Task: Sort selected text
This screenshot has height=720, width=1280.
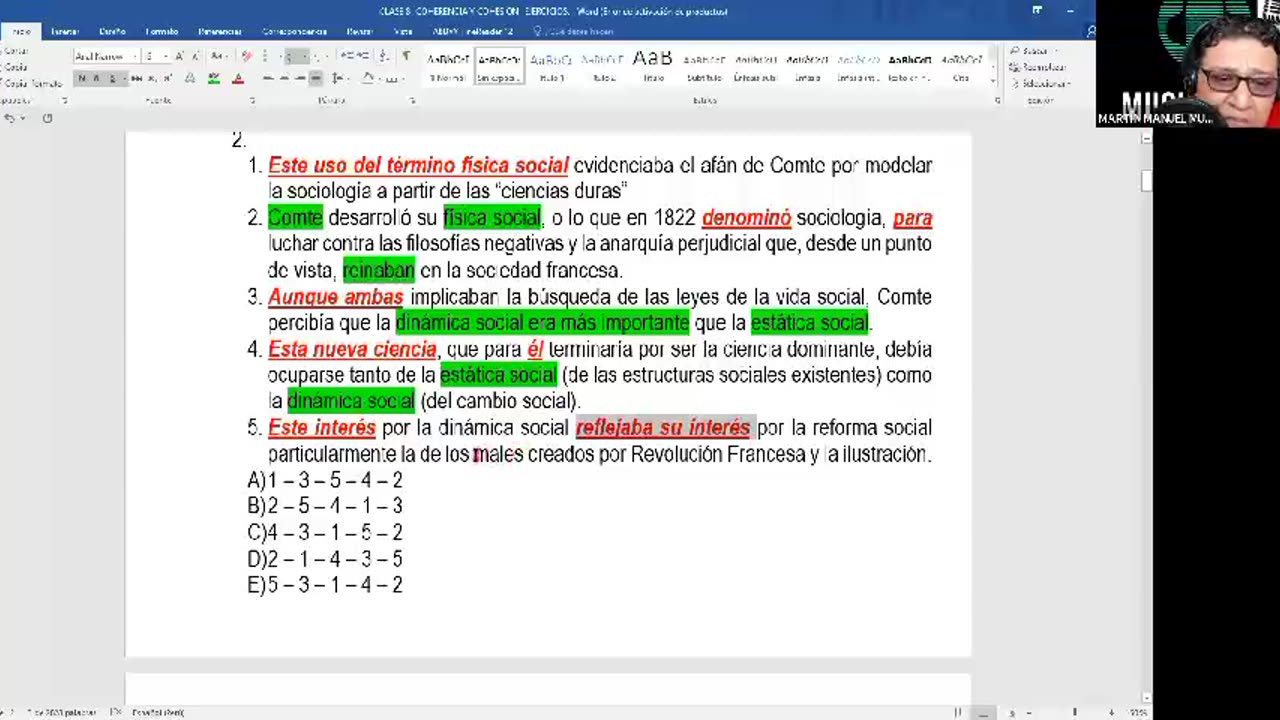Action: (x=385, y=56)
